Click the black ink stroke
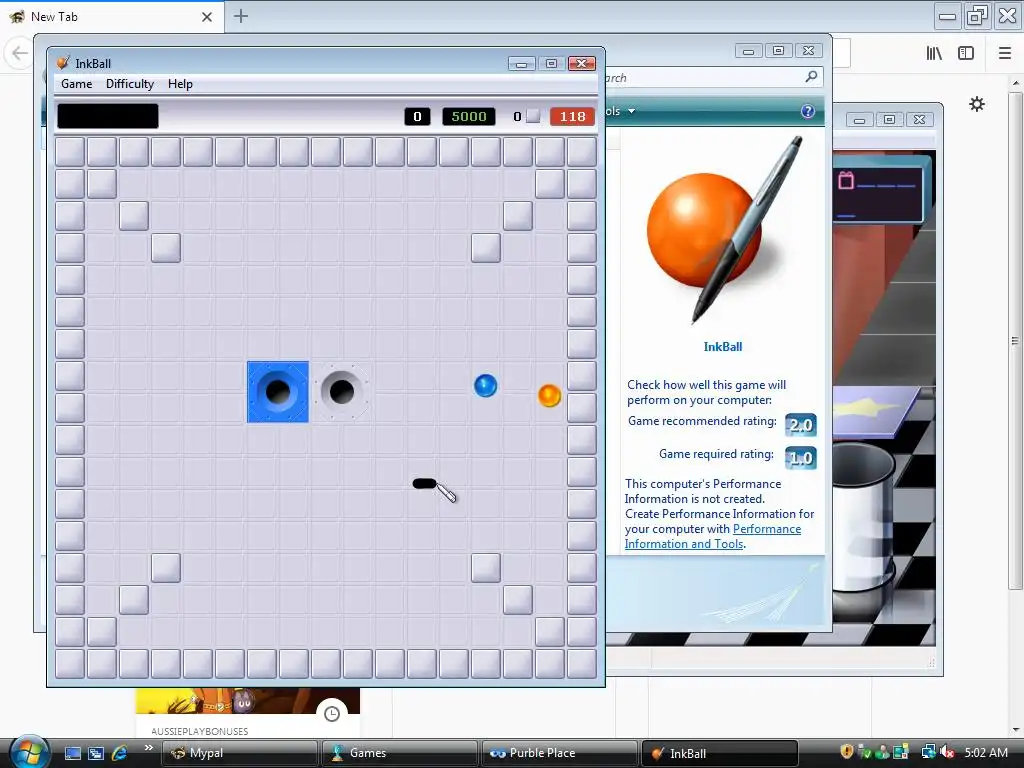Image resolution: width=1024 pixels, height=768 pixels. pyautogui.click(x=424, y=483)
